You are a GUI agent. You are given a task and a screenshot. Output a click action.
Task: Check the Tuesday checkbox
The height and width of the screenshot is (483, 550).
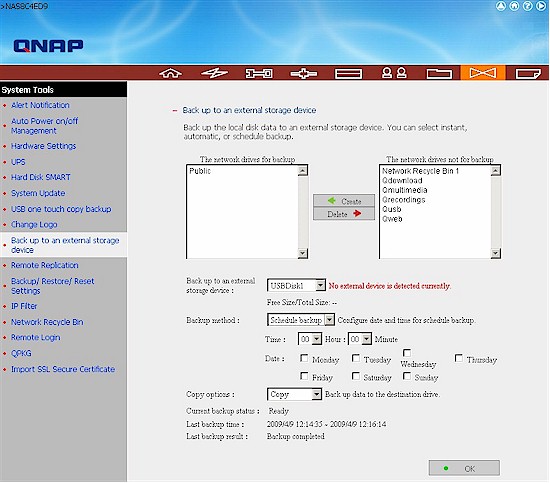pyautogui.click(x=356, y=358)
